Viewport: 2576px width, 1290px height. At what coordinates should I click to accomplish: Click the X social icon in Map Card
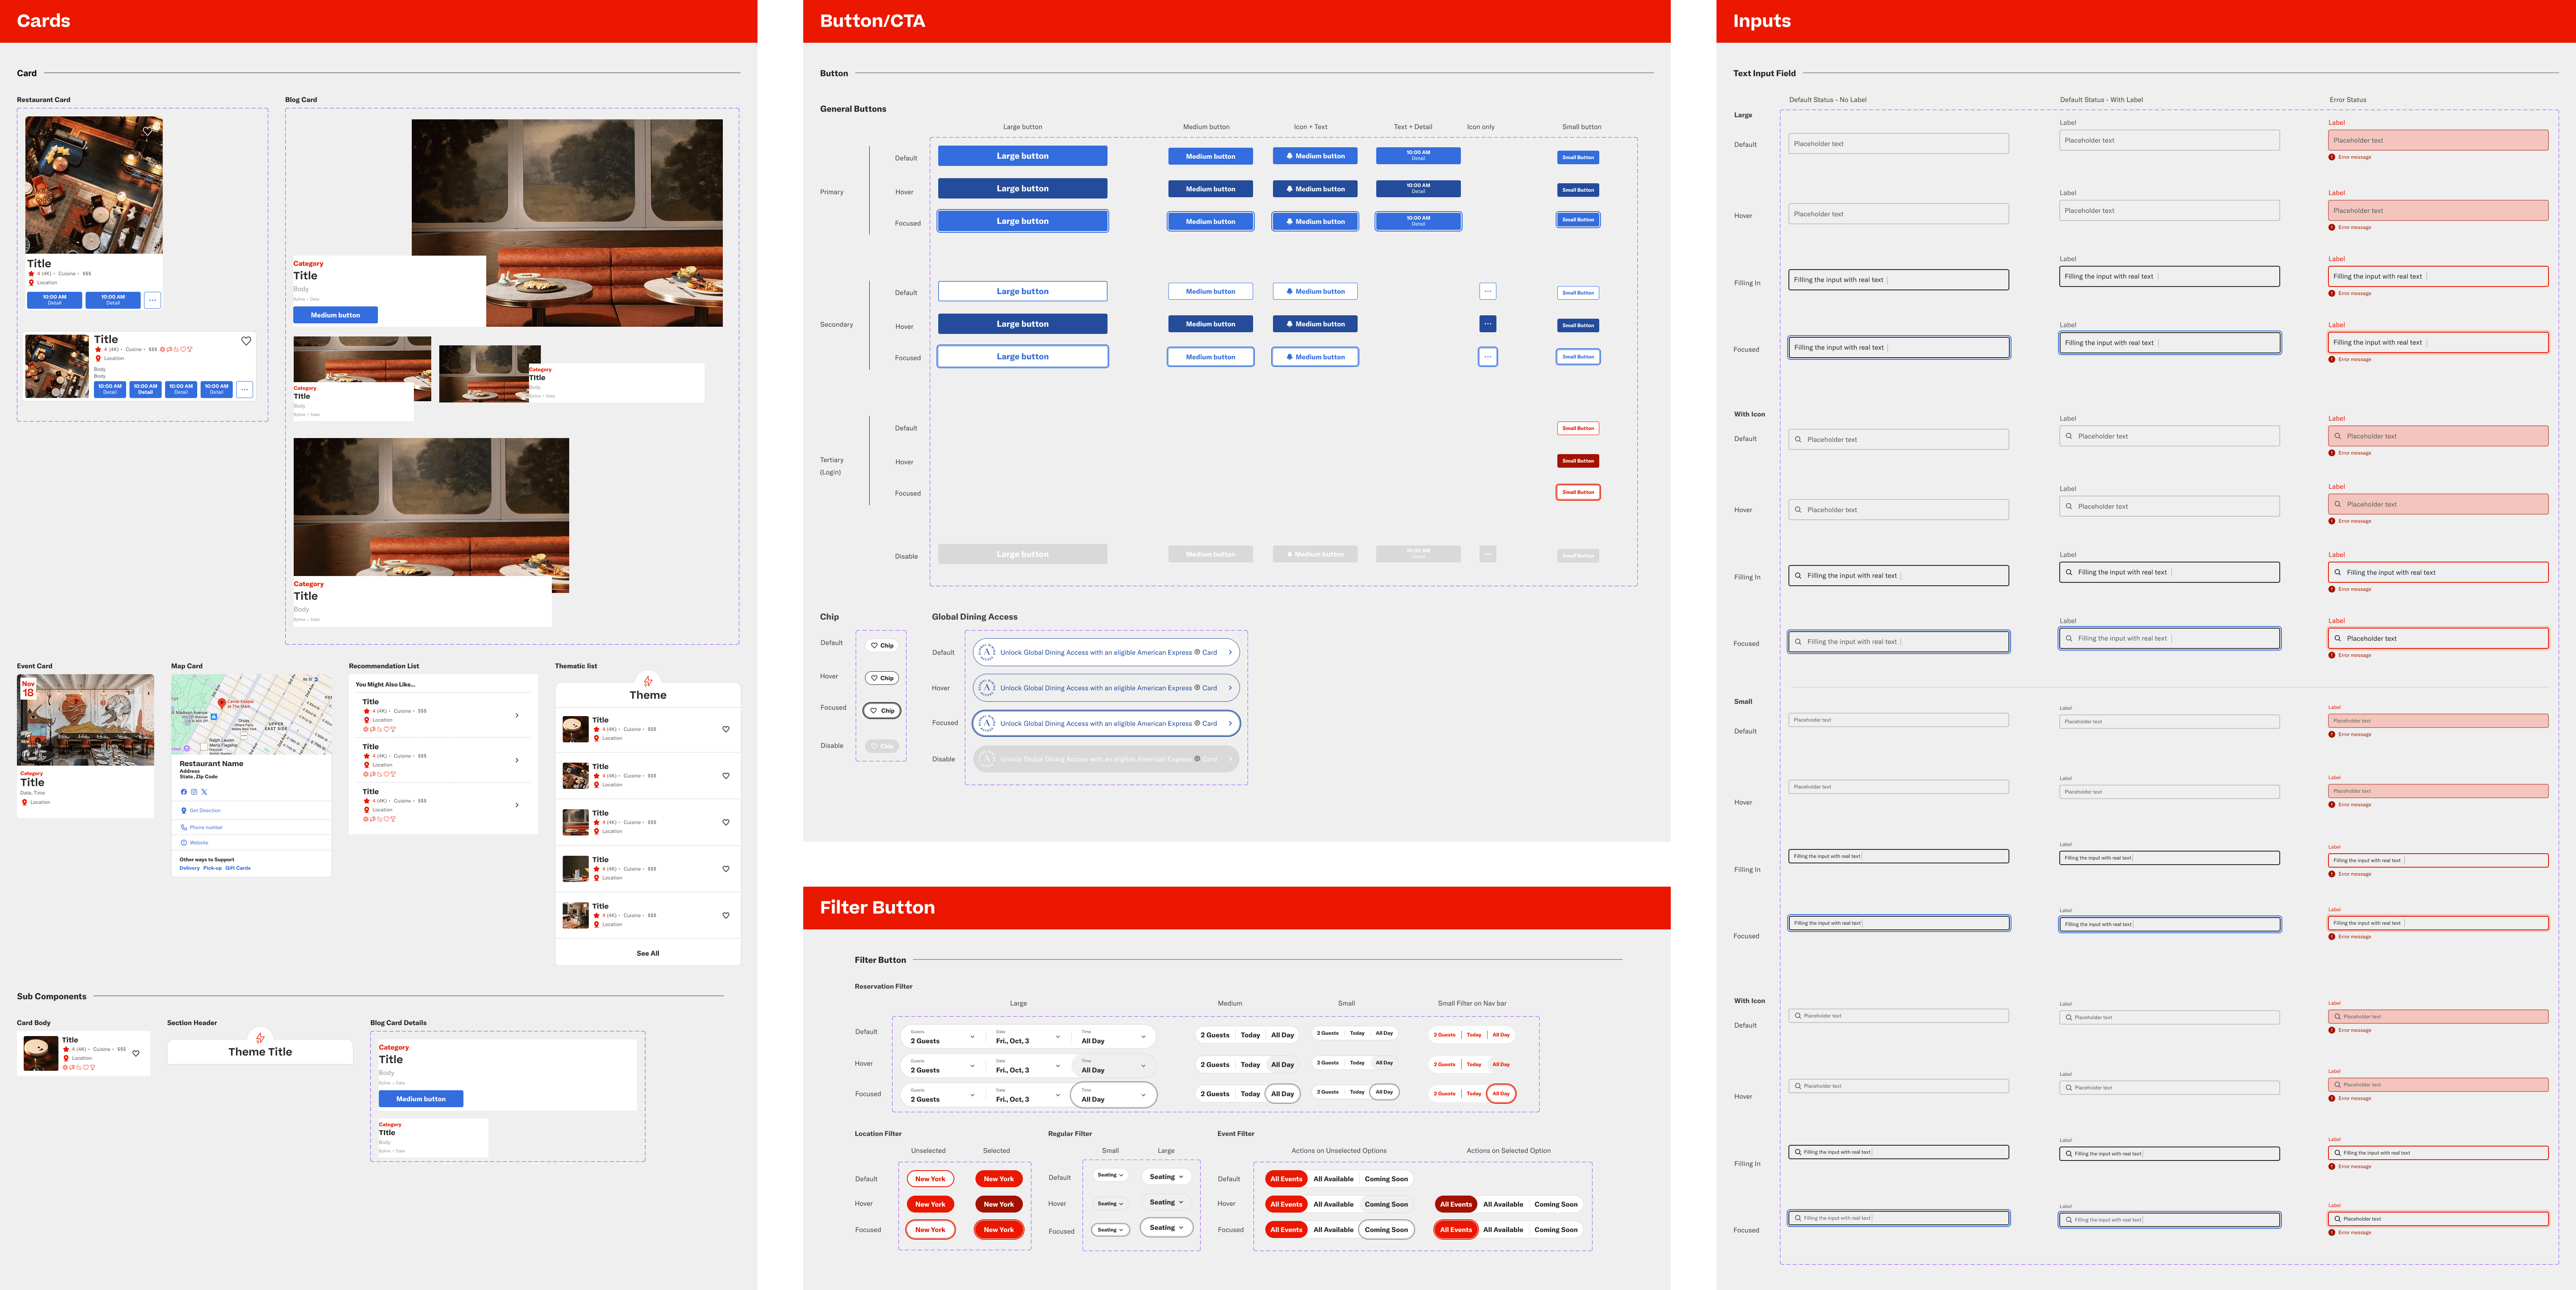[204, 792]
